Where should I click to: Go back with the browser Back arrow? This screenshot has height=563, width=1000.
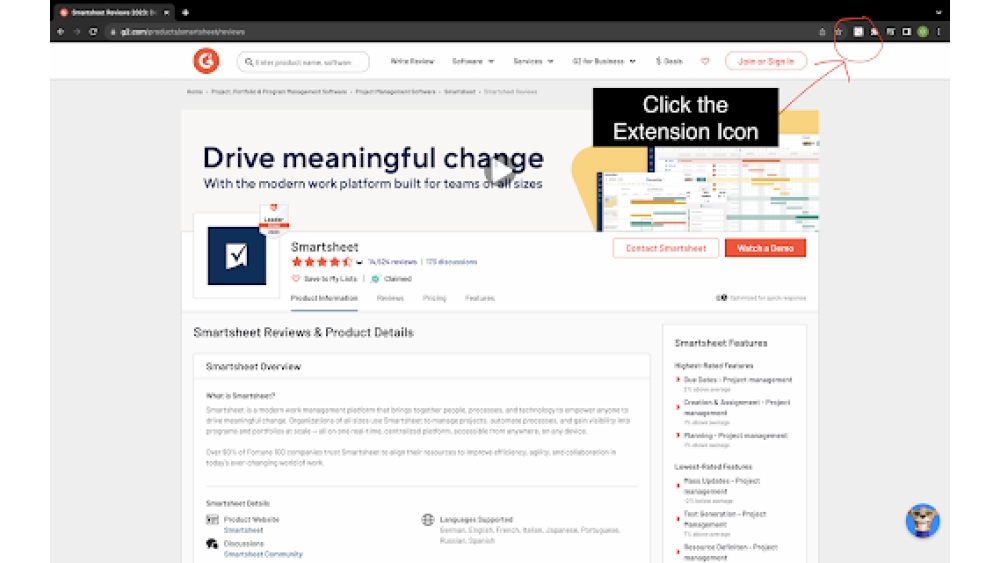pos(61,31)
